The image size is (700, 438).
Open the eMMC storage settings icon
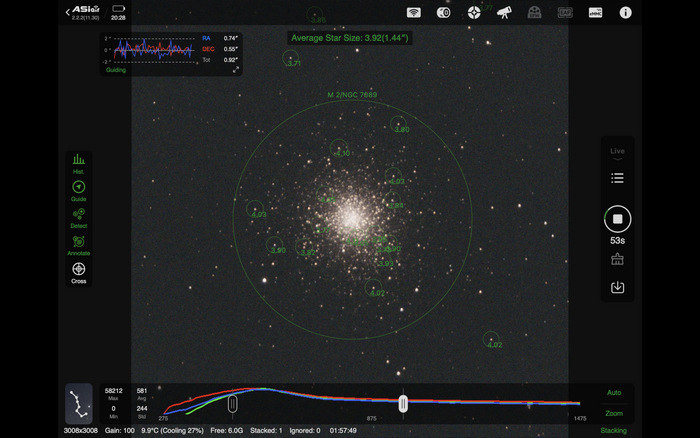coord(595,13)
